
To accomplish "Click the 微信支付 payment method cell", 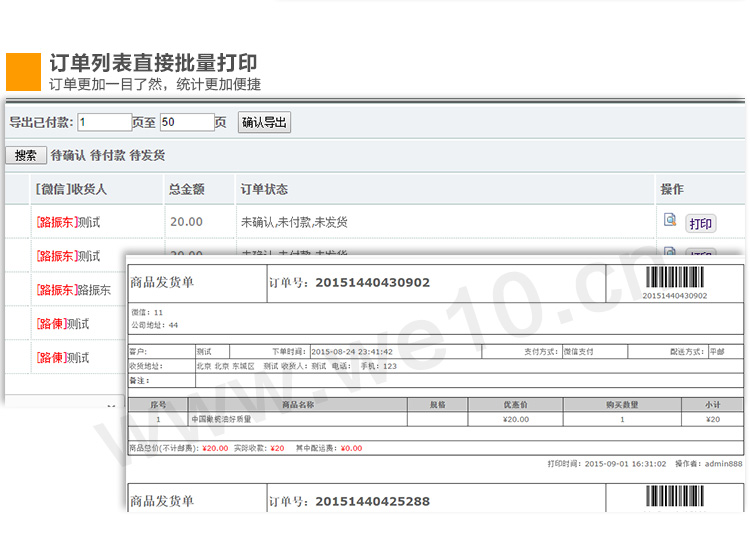I will pyautogui.click(x=578, y=352).
